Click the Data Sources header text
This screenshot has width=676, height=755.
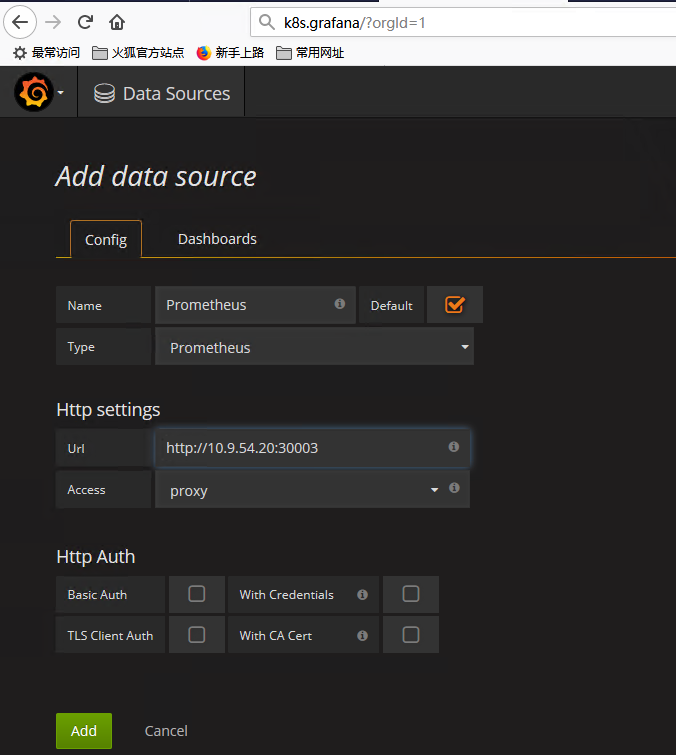coord(176,93)
